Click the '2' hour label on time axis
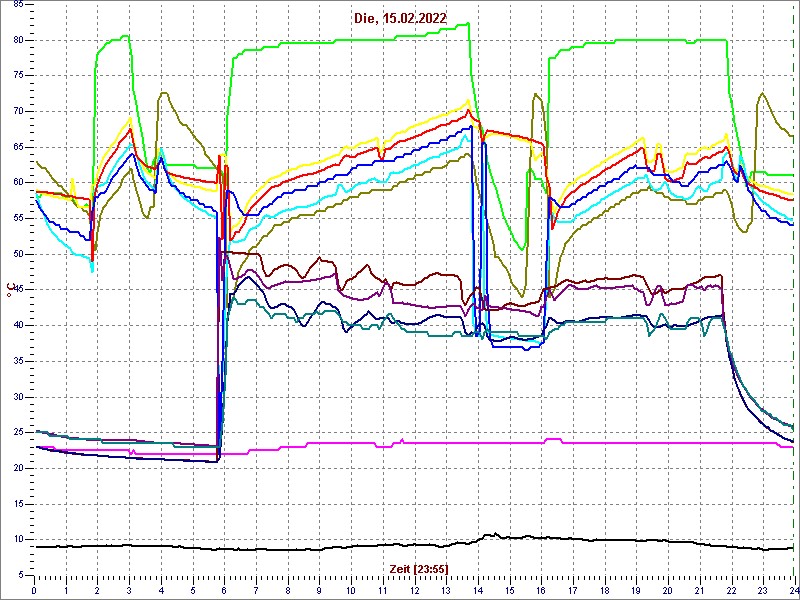The width and height of the screenshot is (800, 600). (x=97, y=590)
